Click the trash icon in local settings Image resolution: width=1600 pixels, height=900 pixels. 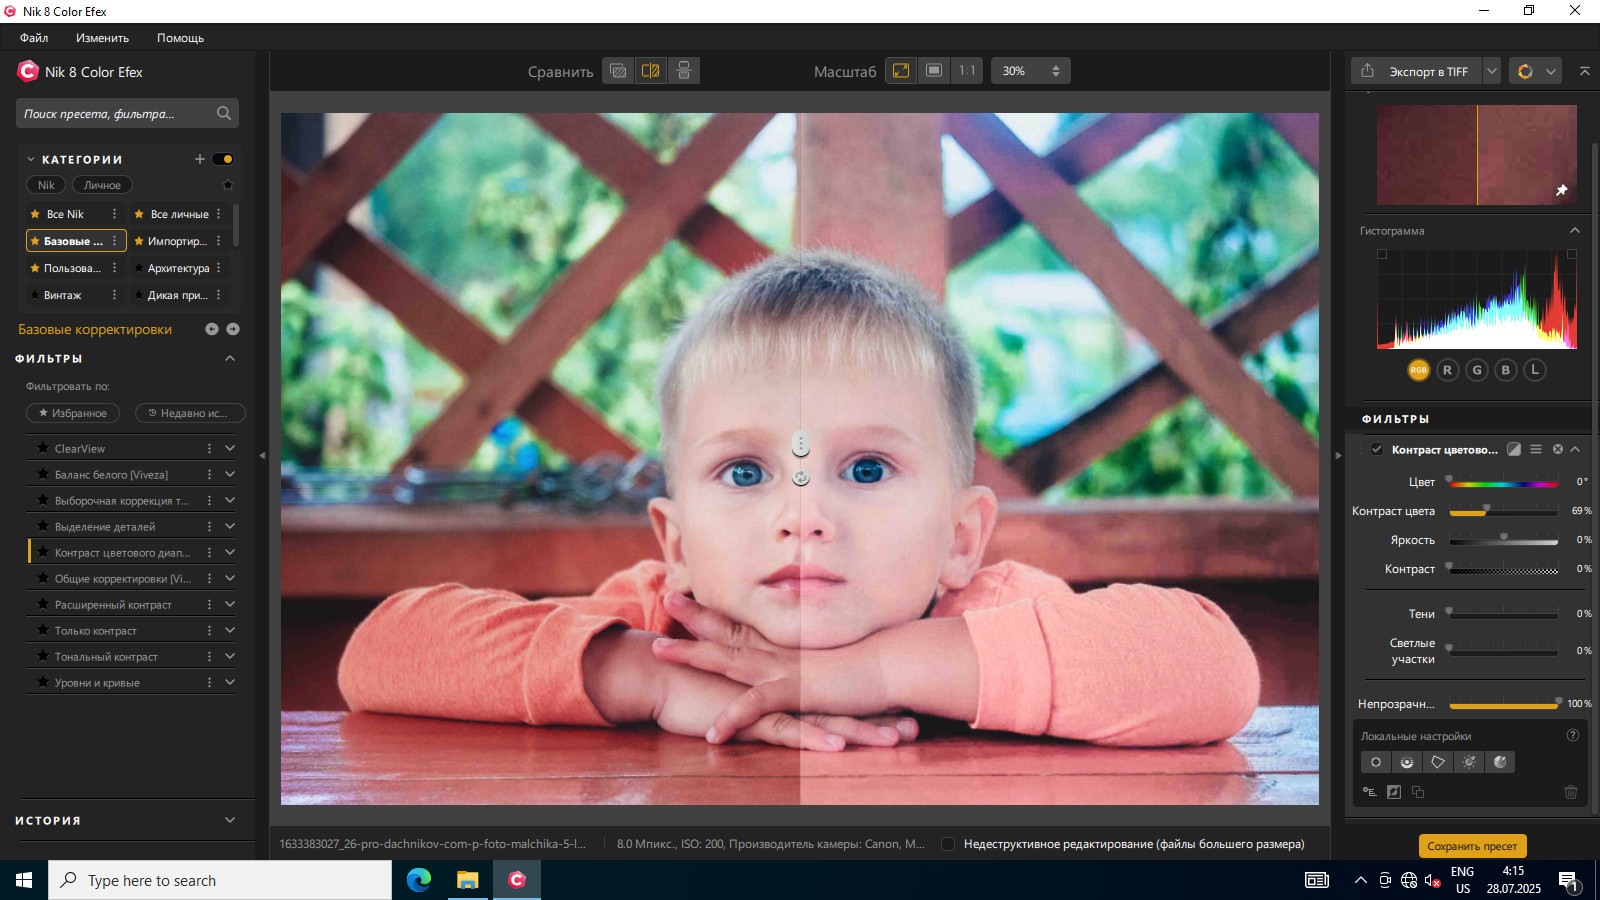[x=1571, y=792]
